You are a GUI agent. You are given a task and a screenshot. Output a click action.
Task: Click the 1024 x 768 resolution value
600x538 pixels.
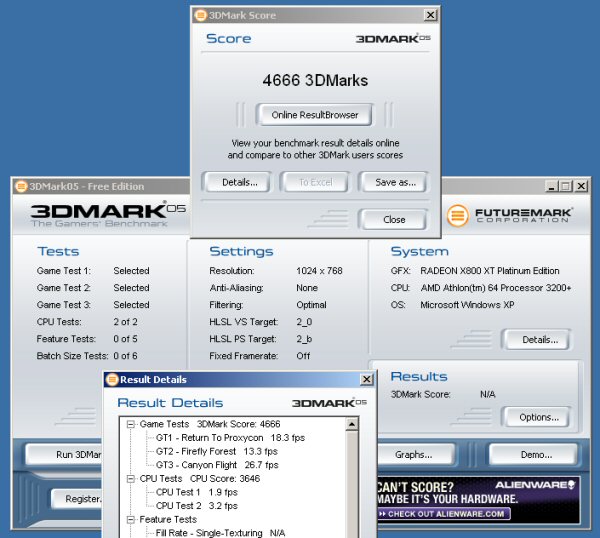pos(319,271)
